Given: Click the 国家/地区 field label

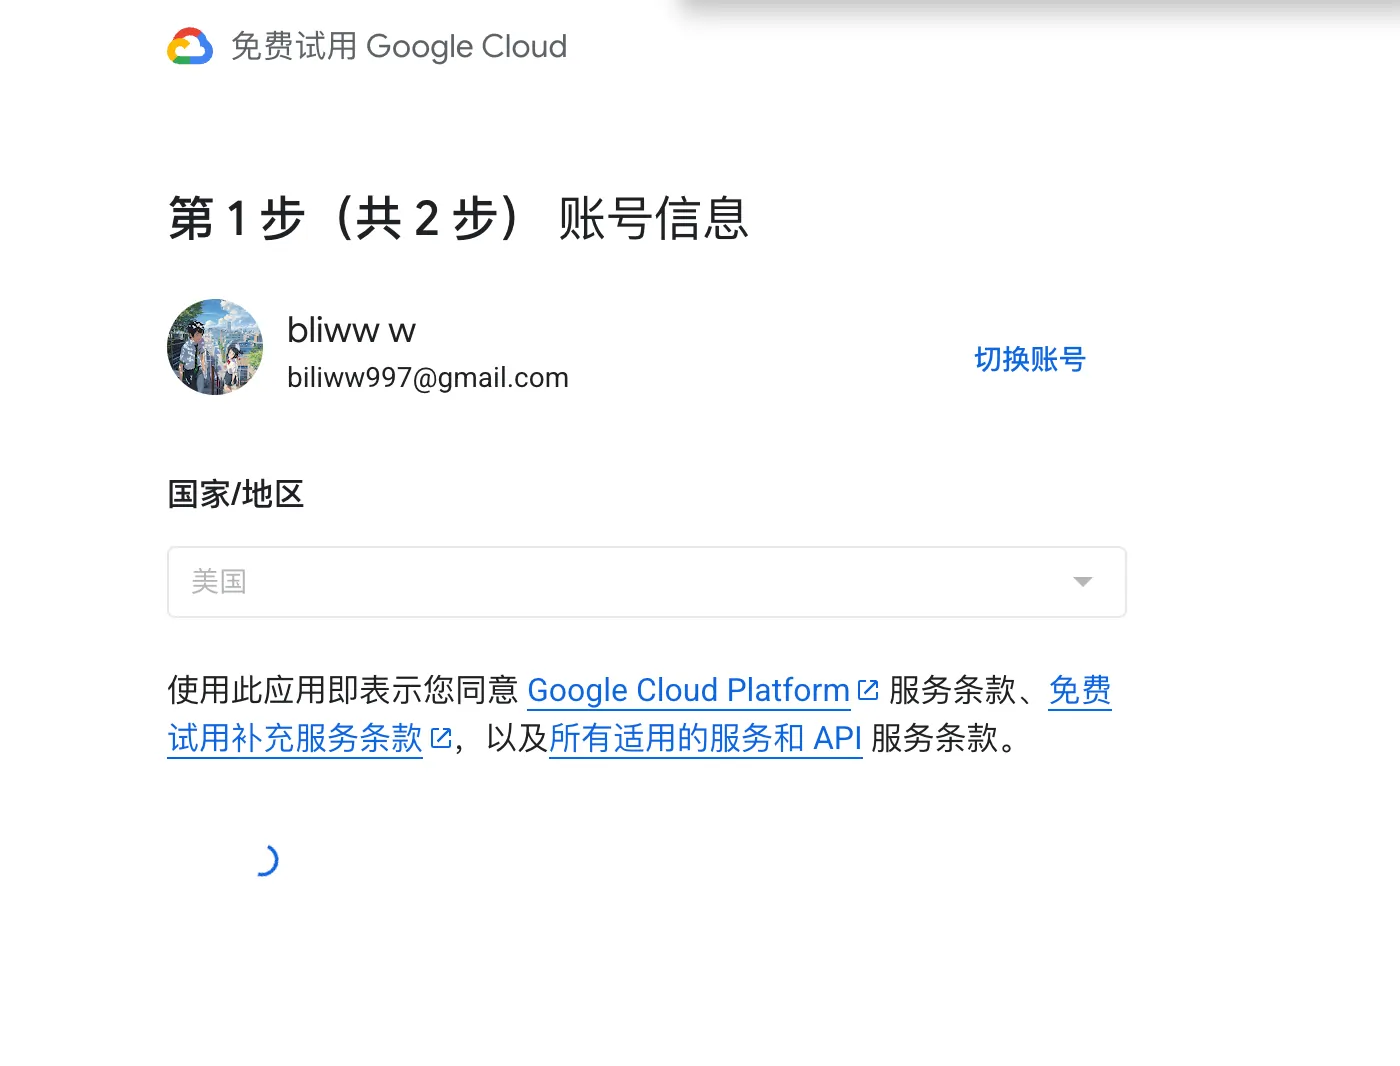Looking at the screenshot, I should click(x=235, y=494).
